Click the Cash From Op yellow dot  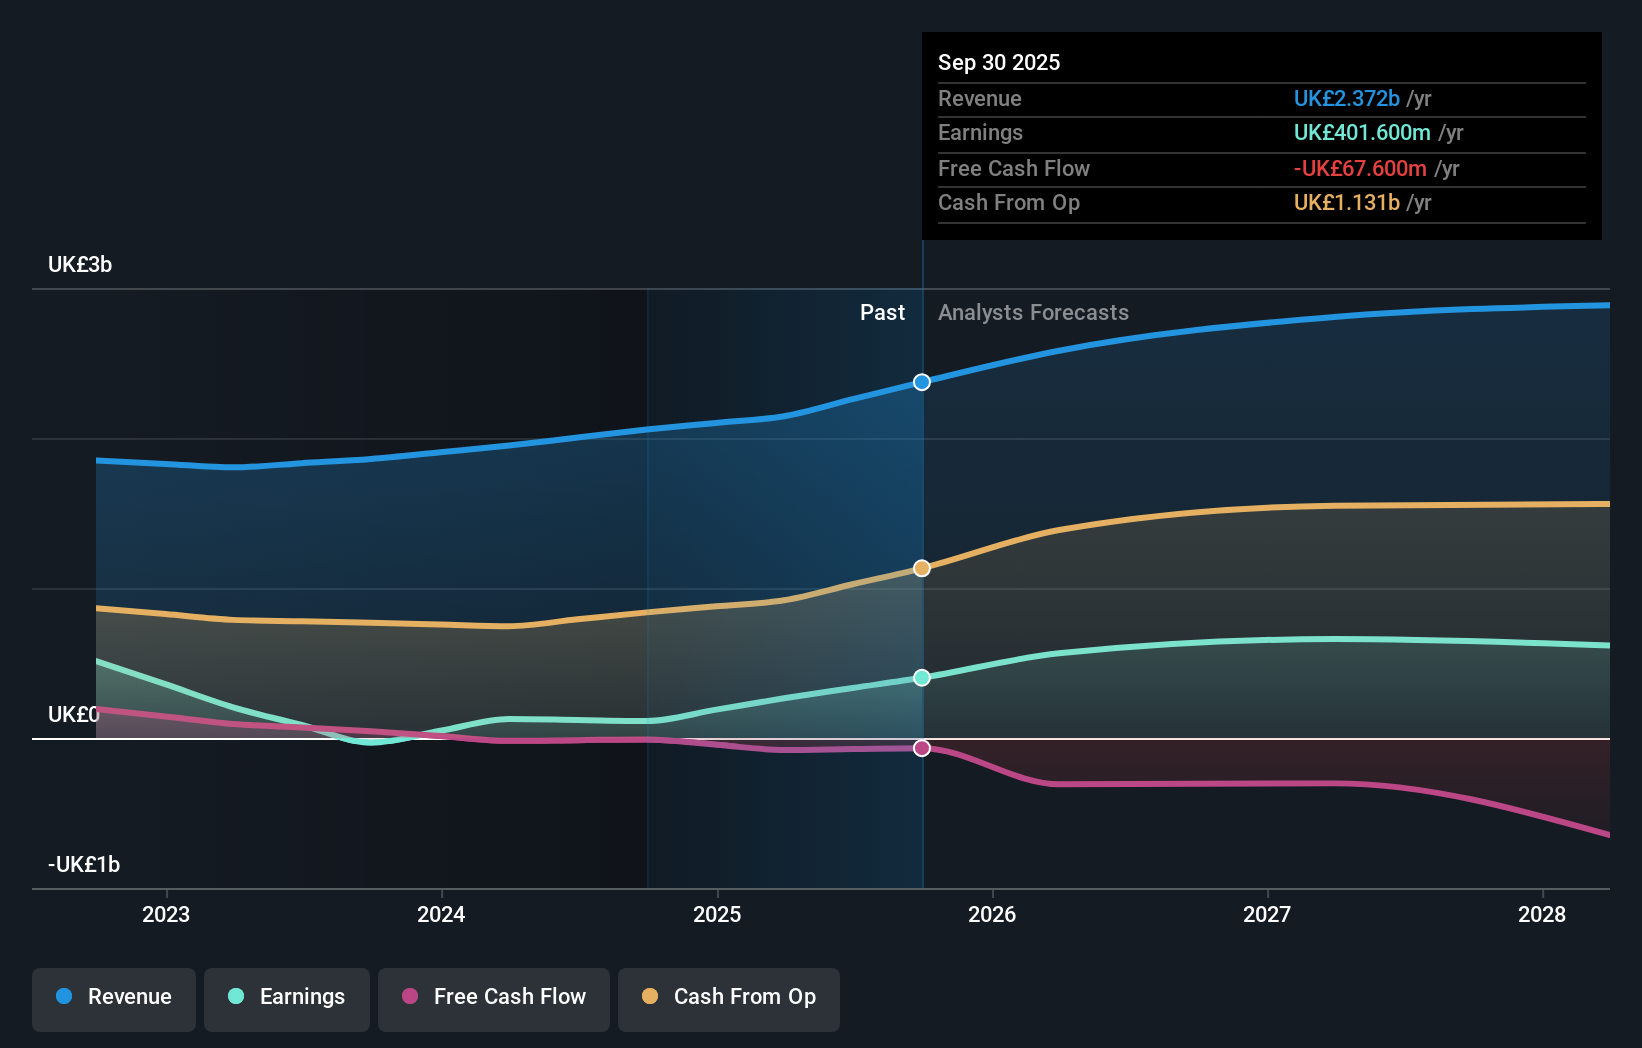[649, 997]
